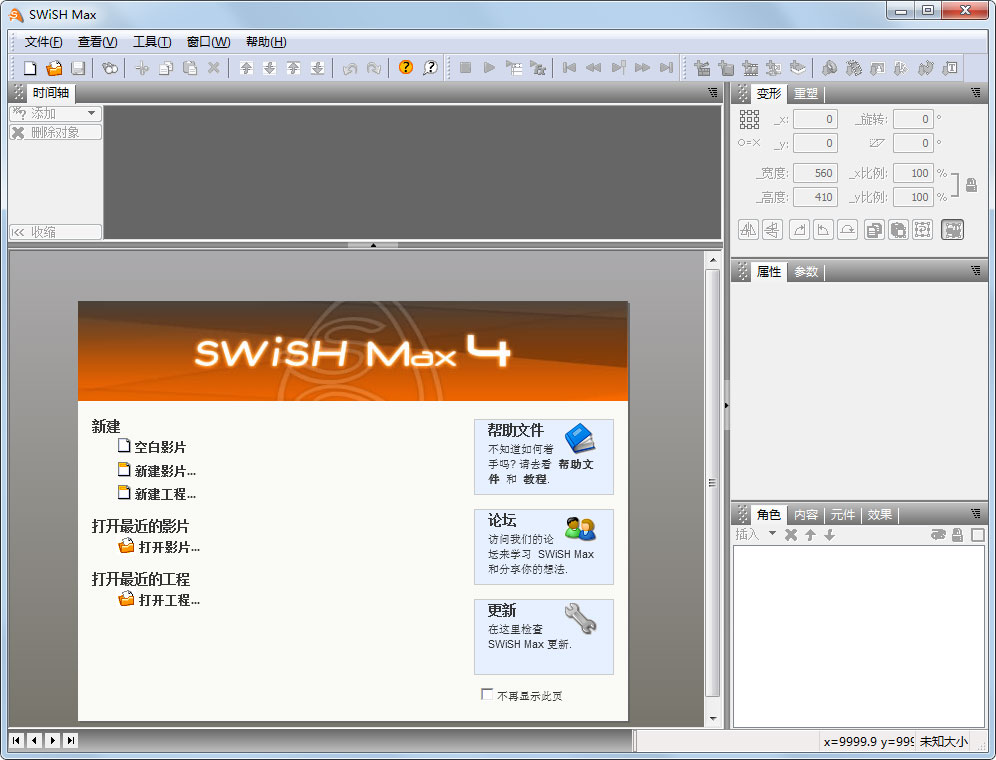Open the 添加 dropdown in timeline panel
The image size is (996, 760).
click(54, 113)
